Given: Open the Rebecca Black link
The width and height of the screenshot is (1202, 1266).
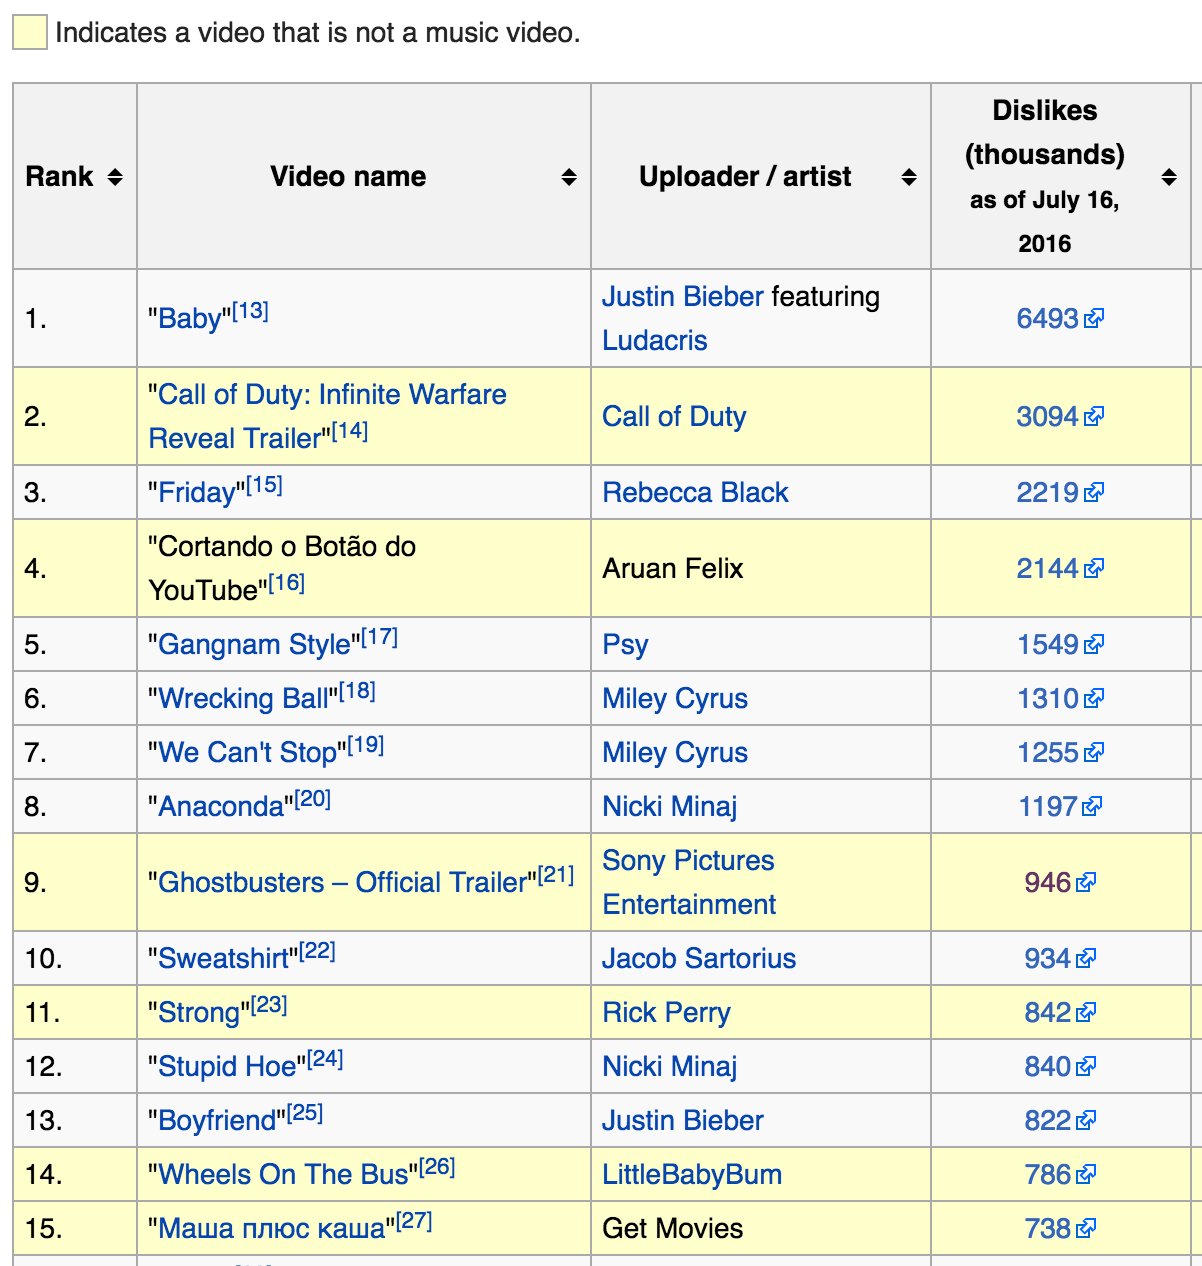Looking at the screenshot, I should point(695,493).
